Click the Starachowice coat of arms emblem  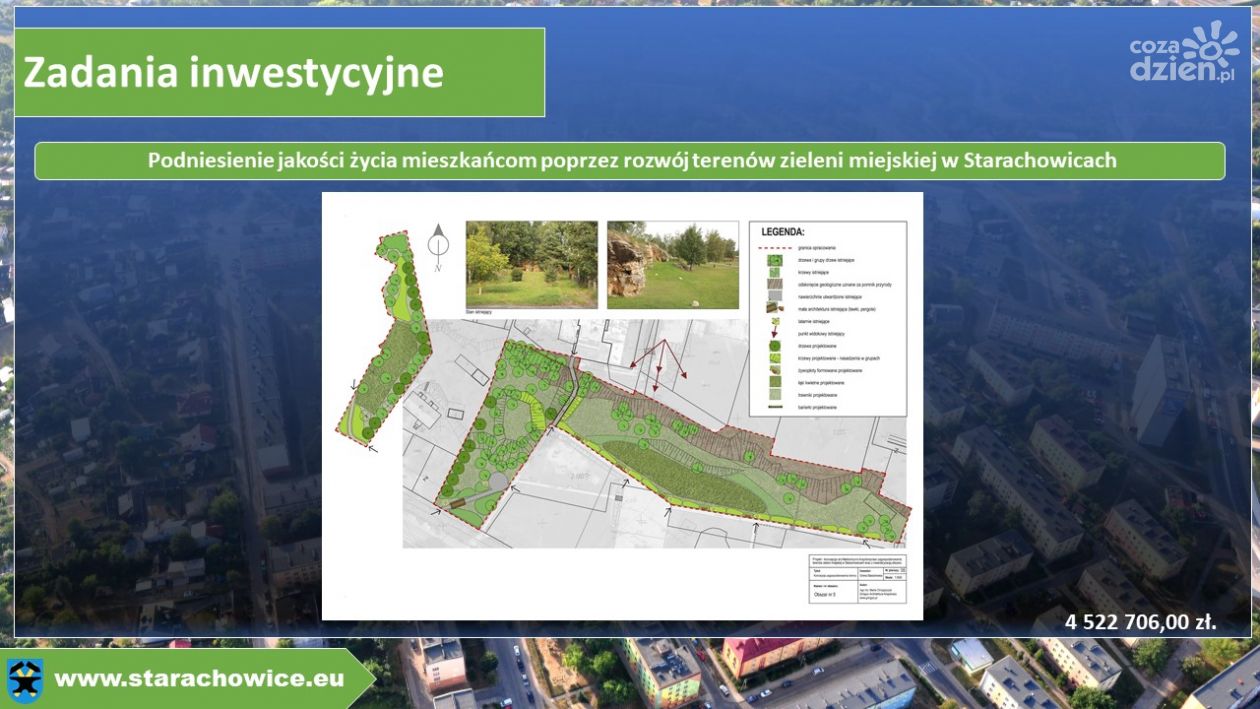[x=24, y=679]
